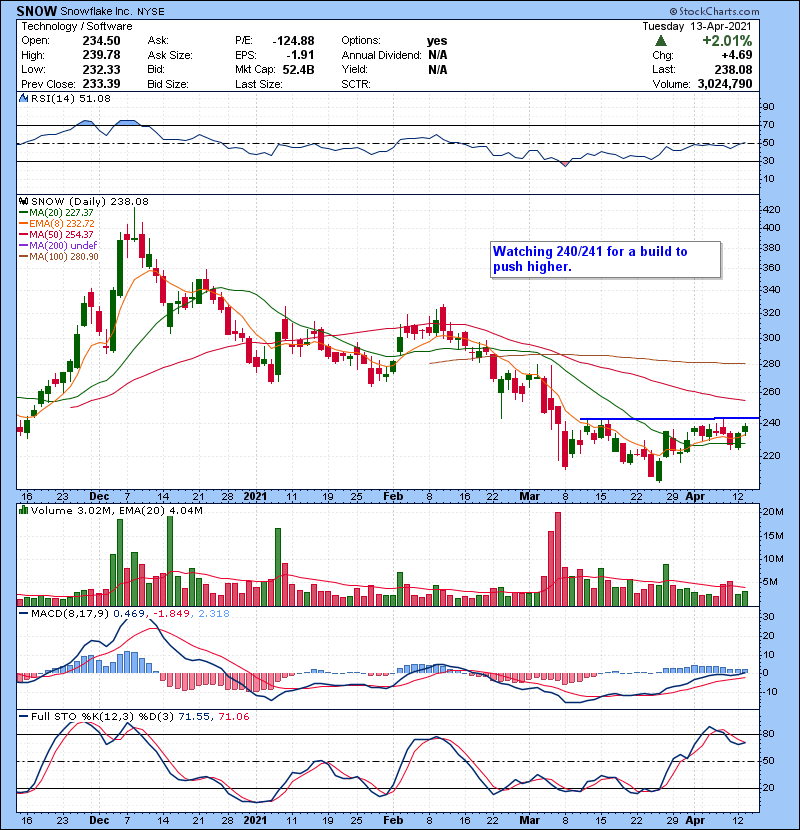Click the 80 label on stochastic axis
Viewport: 800px width, 830px height.
click(768, 734)
